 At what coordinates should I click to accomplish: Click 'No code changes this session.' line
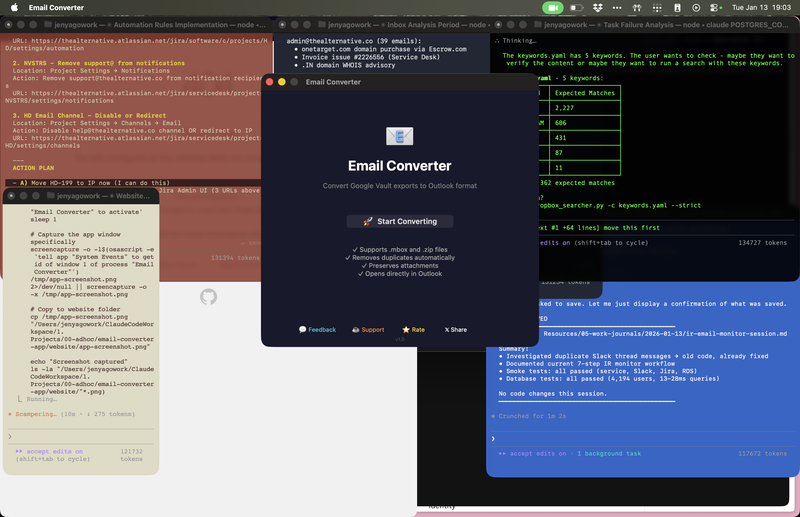point(552,393)
